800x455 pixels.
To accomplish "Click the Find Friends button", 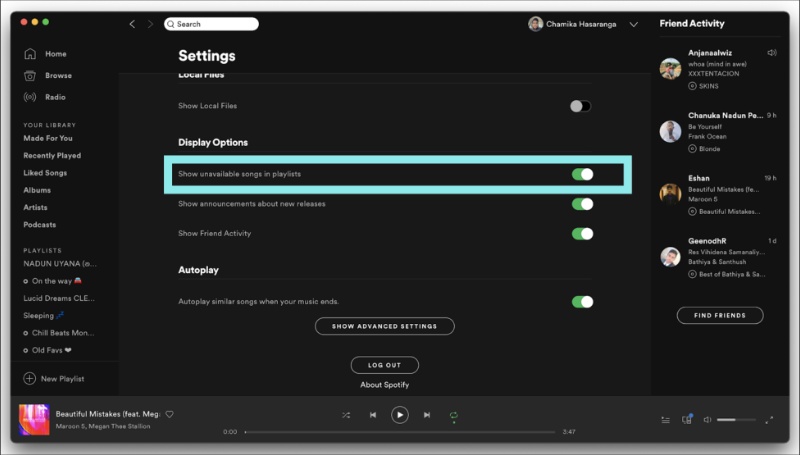I will click(x=720, y=315).
